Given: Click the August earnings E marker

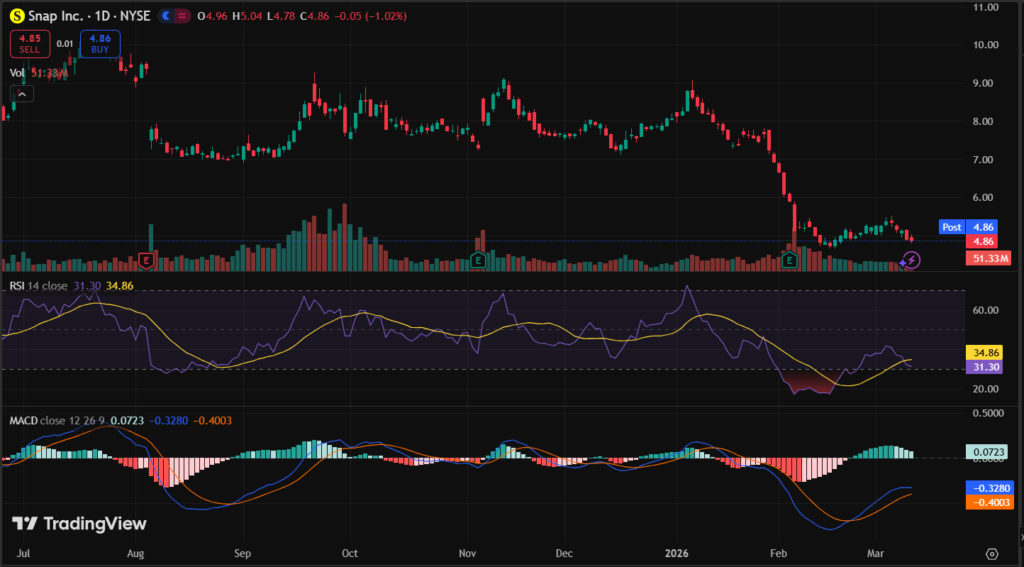Looking at the screenshot, I should tap(147, 260).
